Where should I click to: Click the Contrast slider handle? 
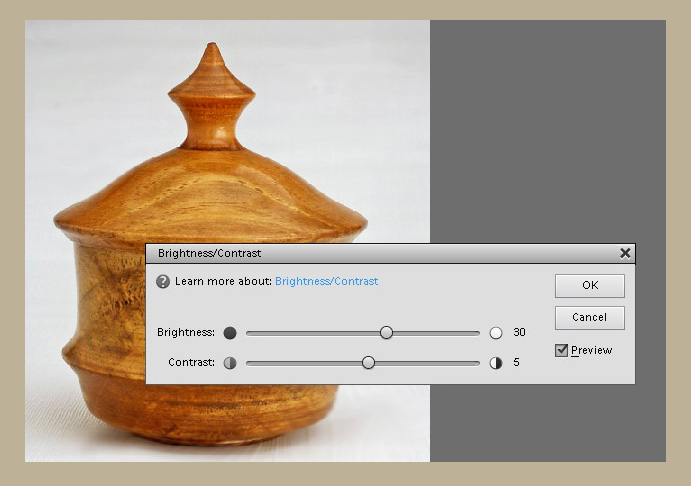click(x=368, y=363)
